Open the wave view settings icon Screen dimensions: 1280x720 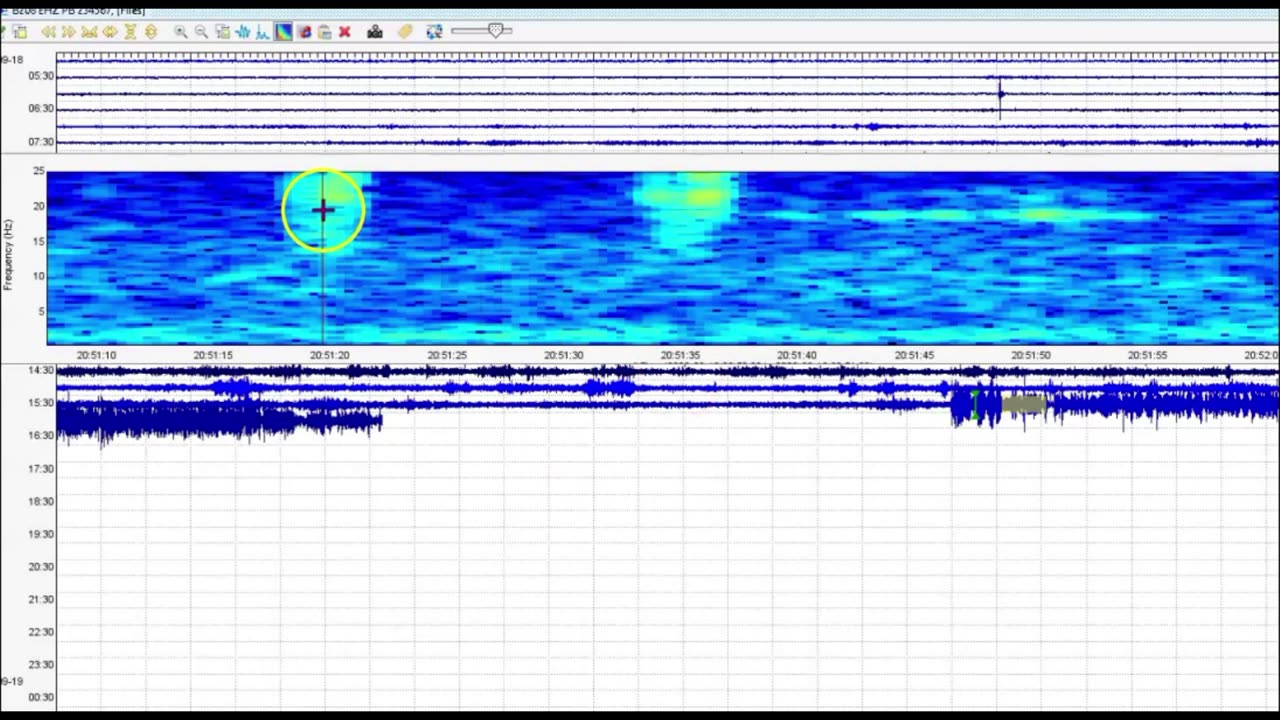(x=223, y=32)
